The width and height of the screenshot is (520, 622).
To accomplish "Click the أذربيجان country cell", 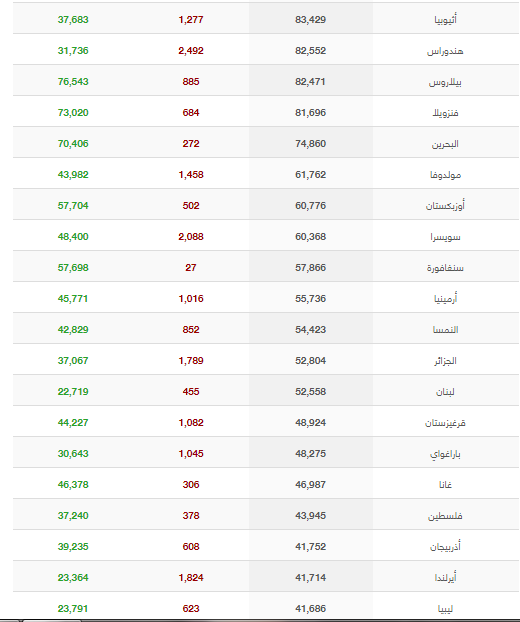I will pos(445,546).
